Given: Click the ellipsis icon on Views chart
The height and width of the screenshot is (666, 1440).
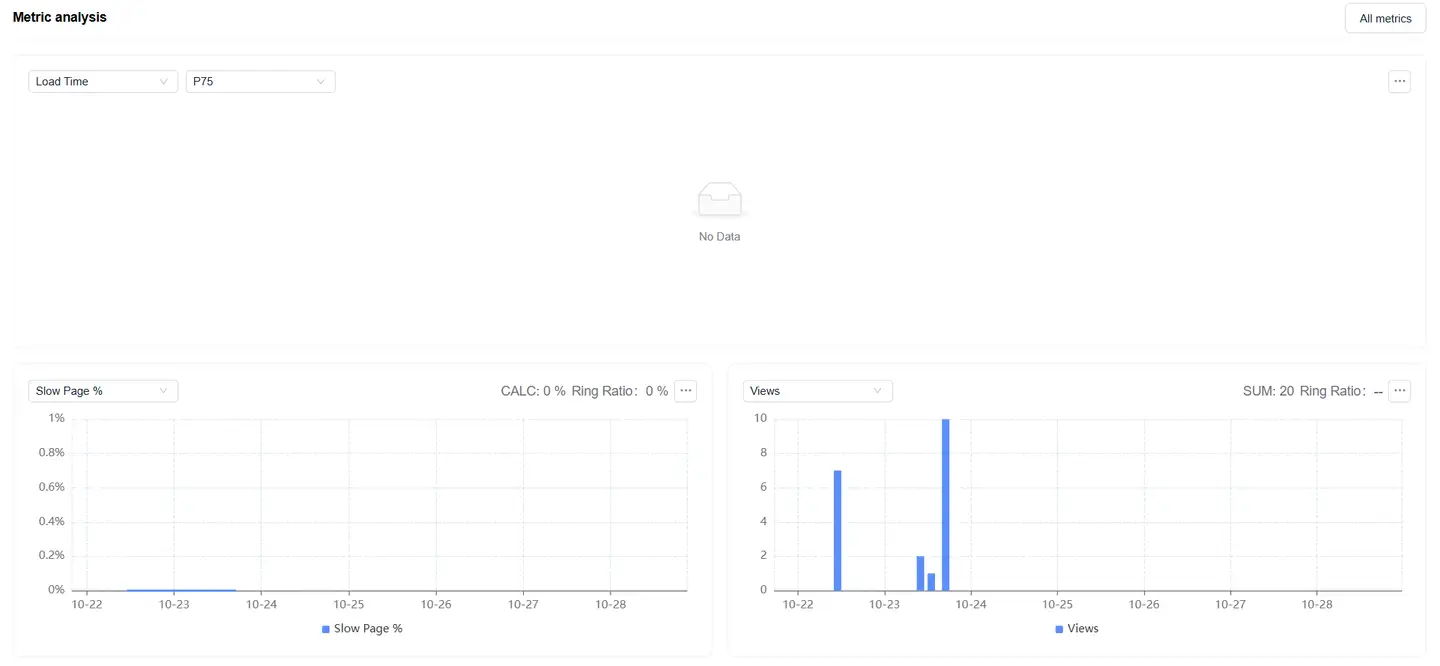Looking at the screenshot, I should [1399, 391].
